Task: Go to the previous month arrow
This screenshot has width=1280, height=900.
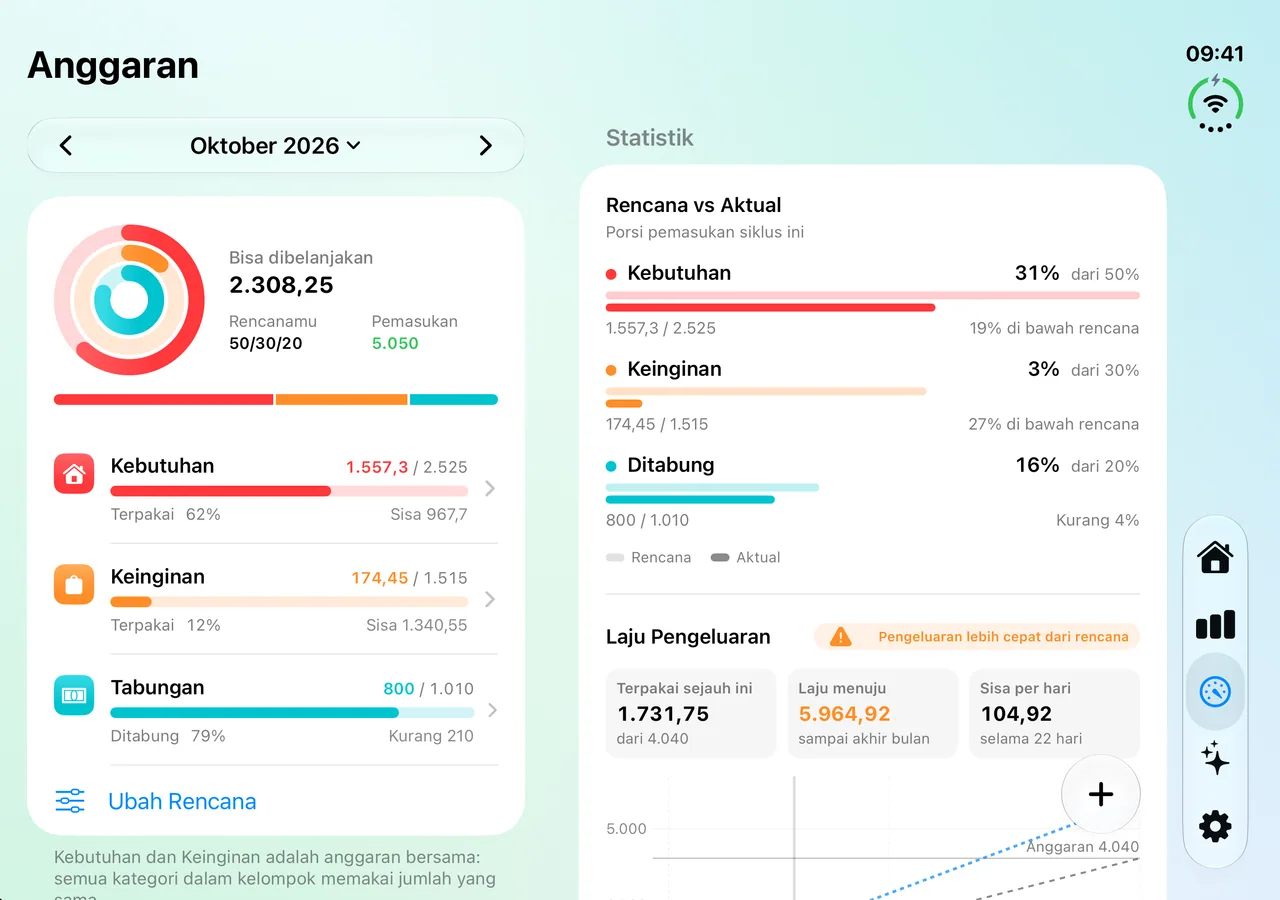Action: pyautogui.click(x=66, y=146)
